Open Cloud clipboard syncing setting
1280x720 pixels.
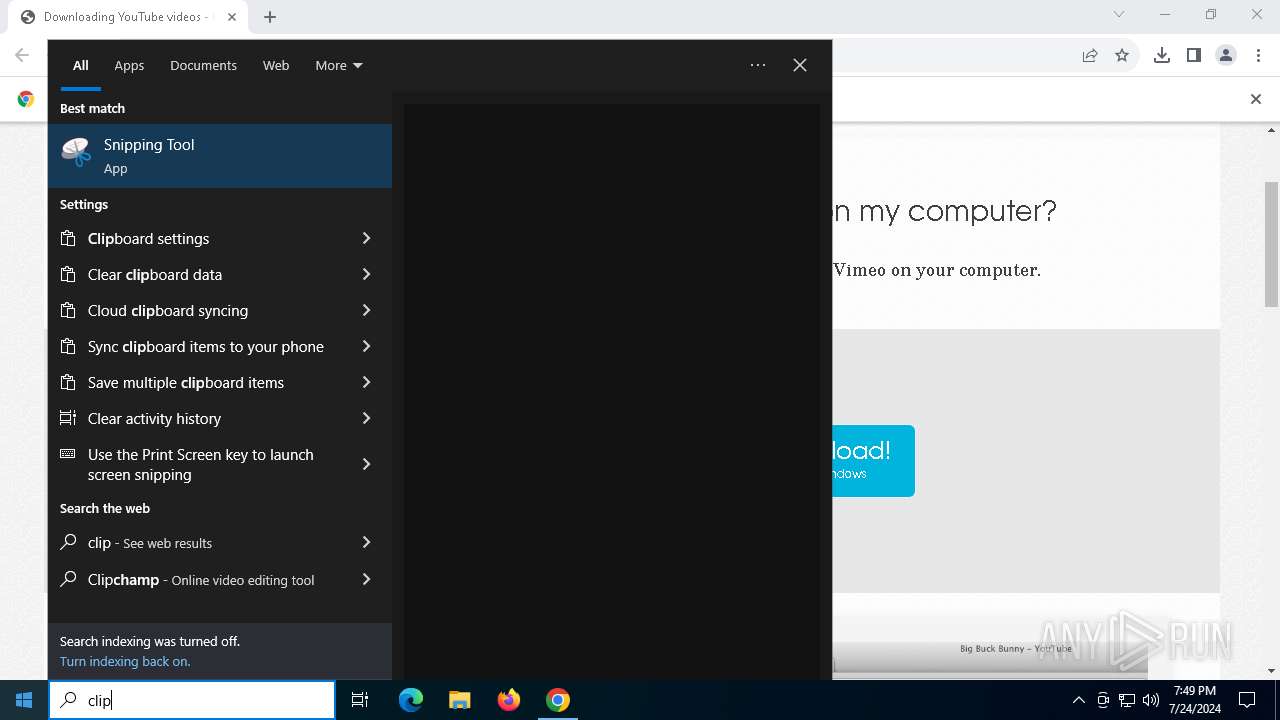pyautogui.click(x=220, y=310)
